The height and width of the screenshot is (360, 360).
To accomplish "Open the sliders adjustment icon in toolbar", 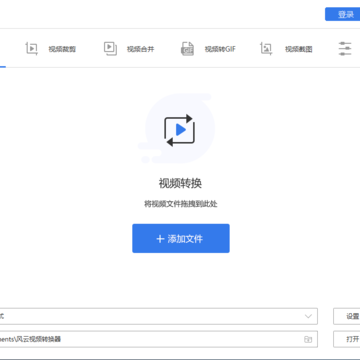I will (345, 49).
